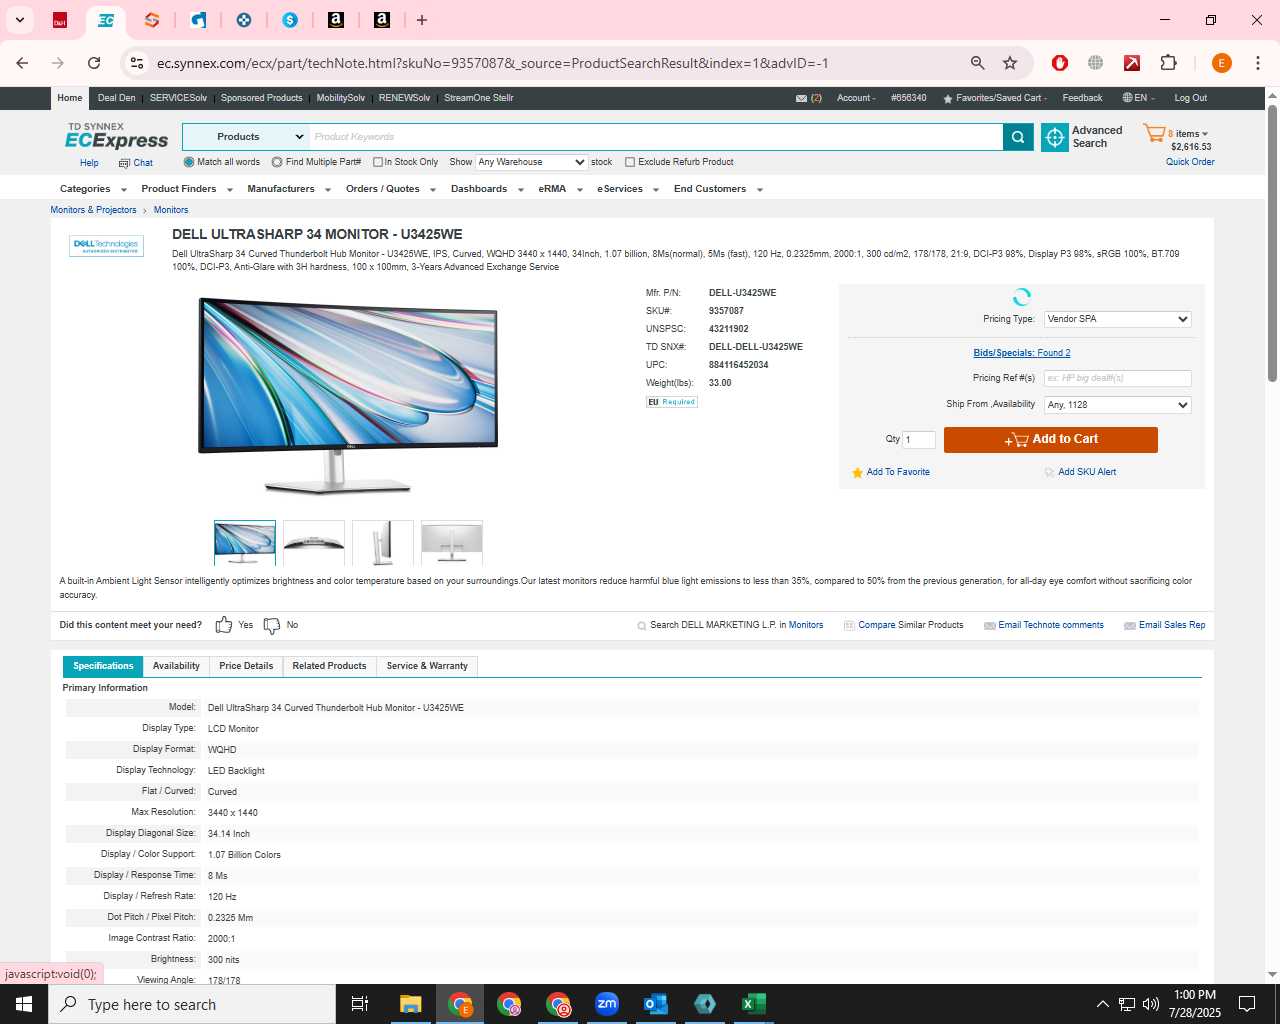The image size is (1280, 1024).
Task: Expand the Categories menu
Action: point(93,189)
